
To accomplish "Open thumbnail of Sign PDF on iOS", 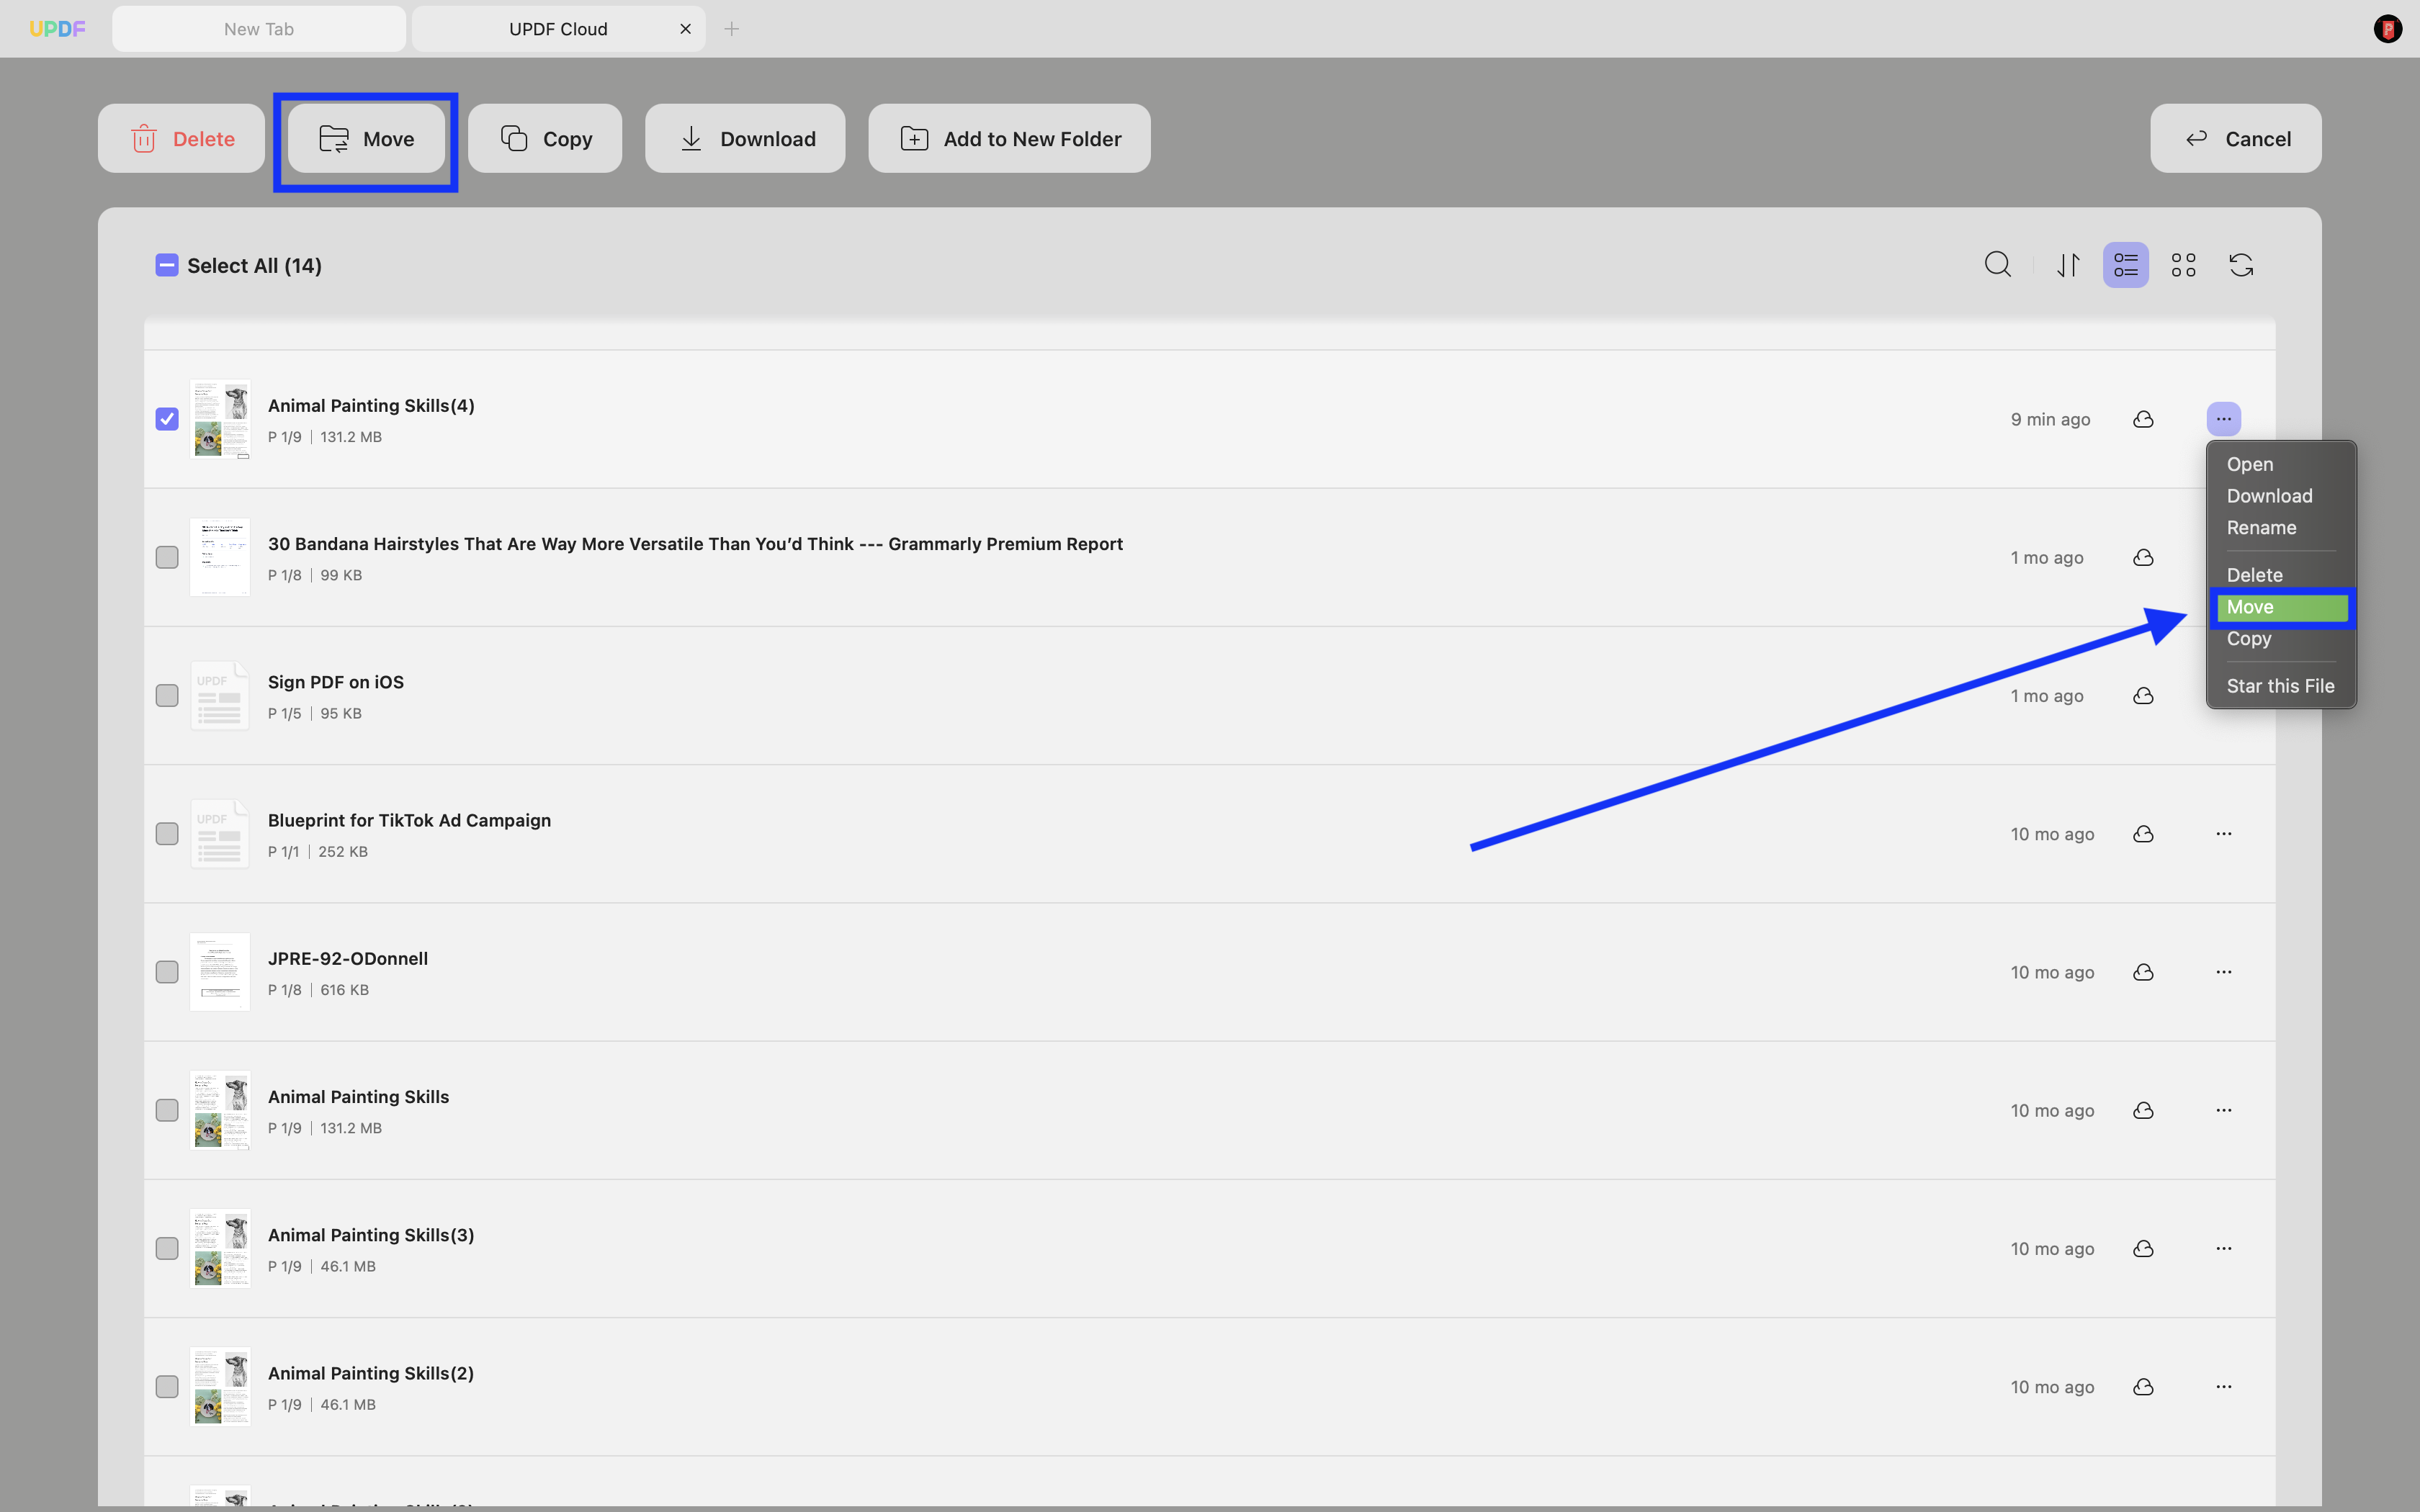I will pos(220,695).
